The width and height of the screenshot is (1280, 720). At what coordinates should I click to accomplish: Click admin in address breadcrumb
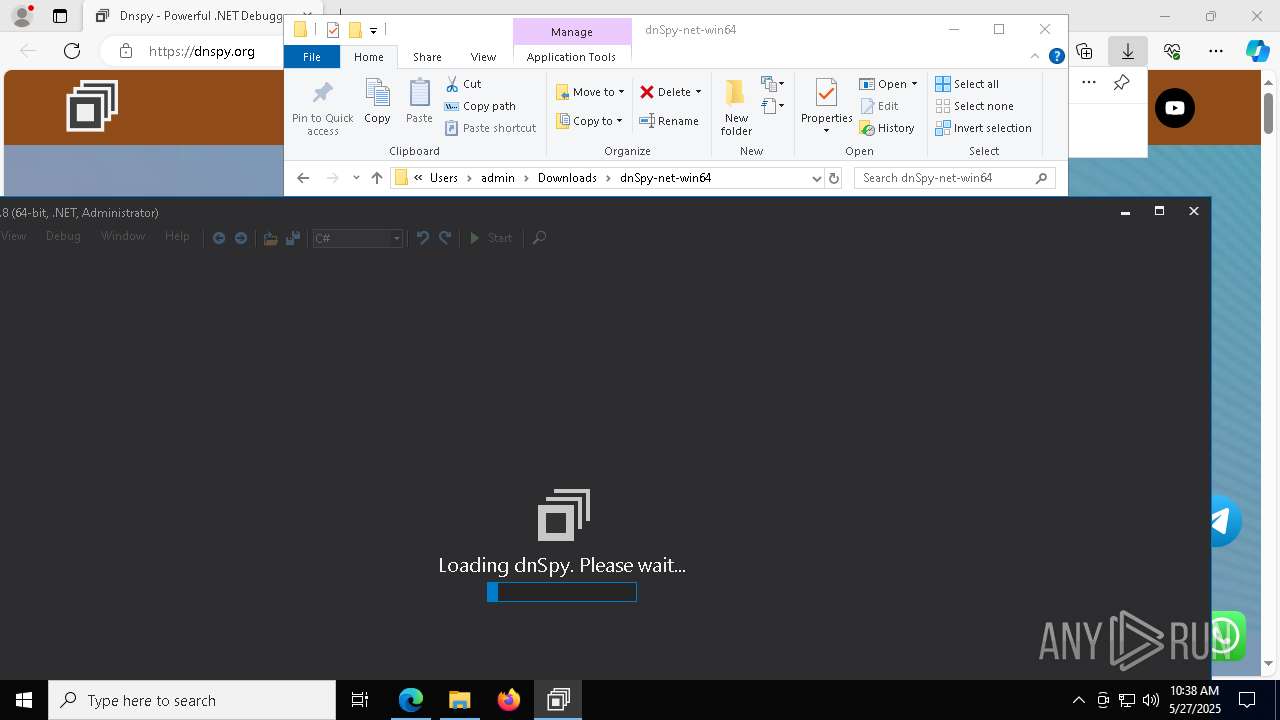coord(498,178)
